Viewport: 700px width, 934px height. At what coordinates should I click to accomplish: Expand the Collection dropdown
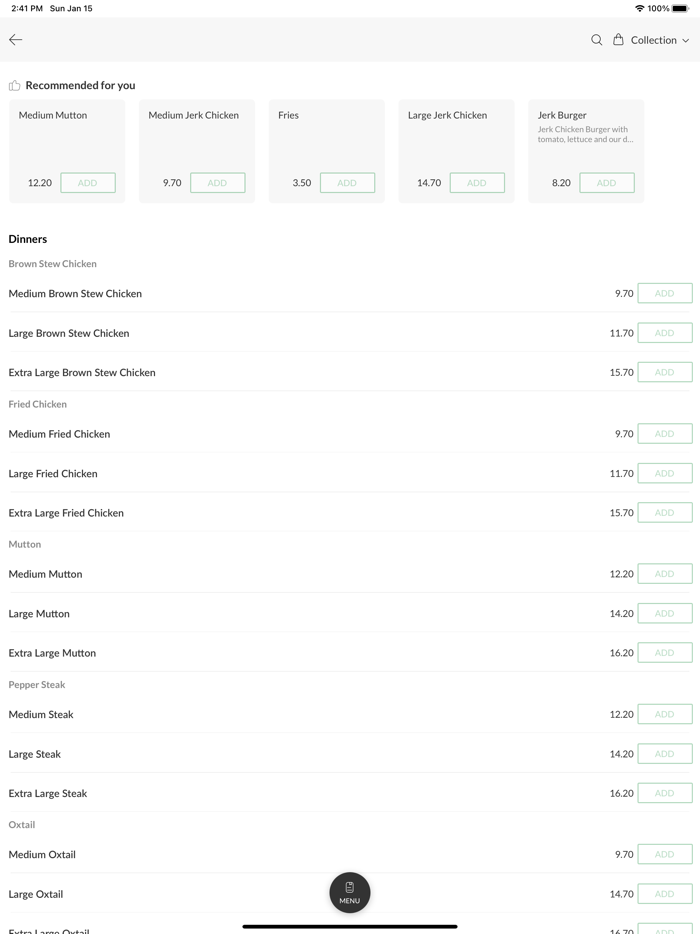click(660, 40)
